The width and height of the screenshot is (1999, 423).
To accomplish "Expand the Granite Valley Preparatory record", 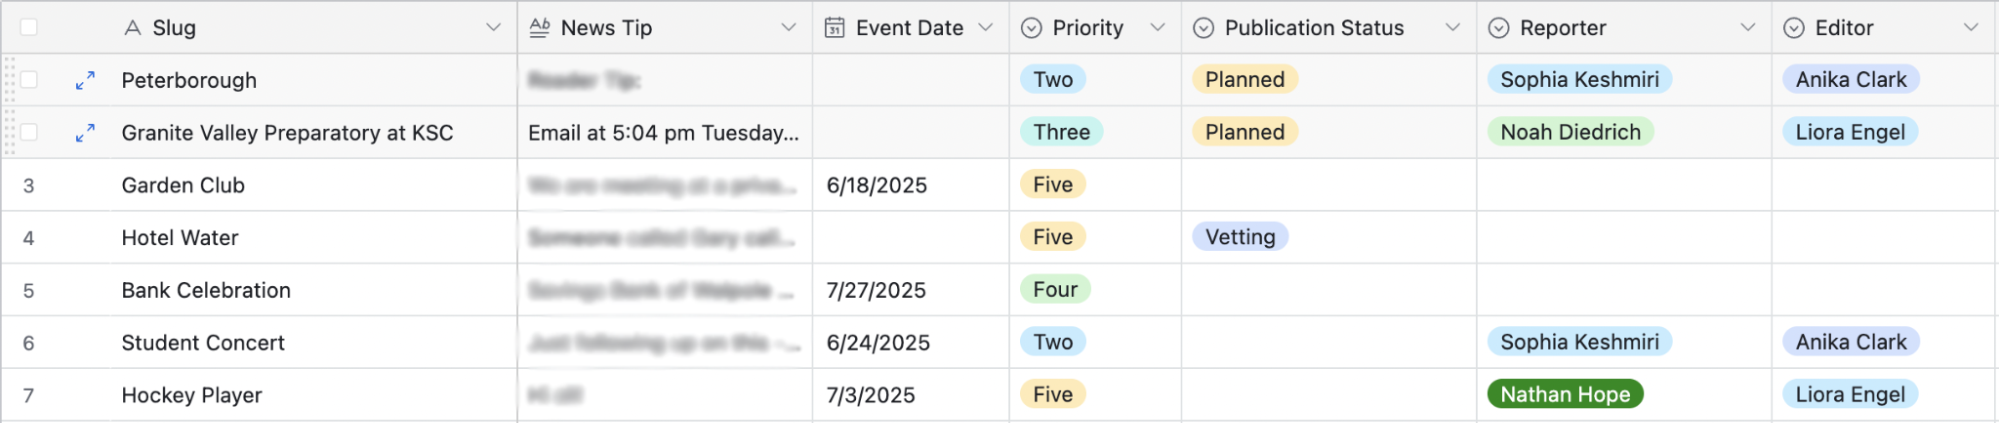I will click(x=86, y=132).
